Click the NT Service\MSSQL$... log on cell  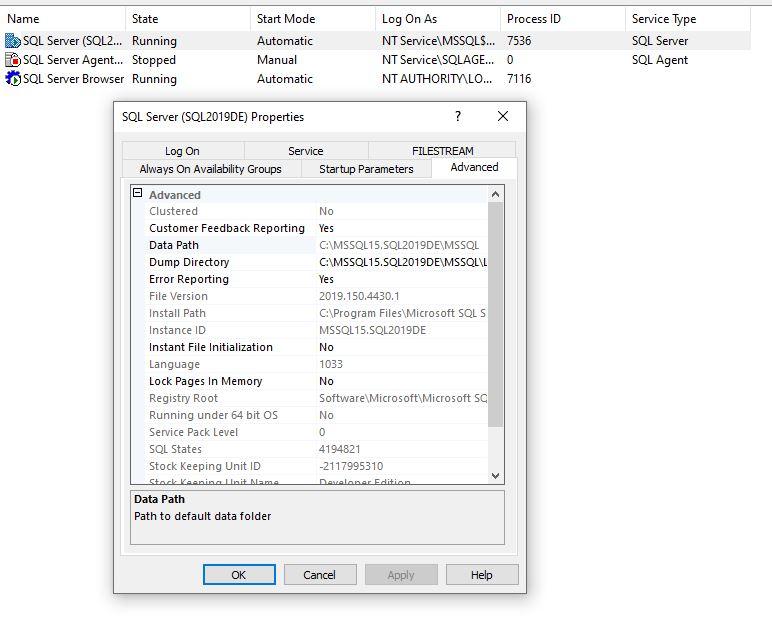pos(438,41)
